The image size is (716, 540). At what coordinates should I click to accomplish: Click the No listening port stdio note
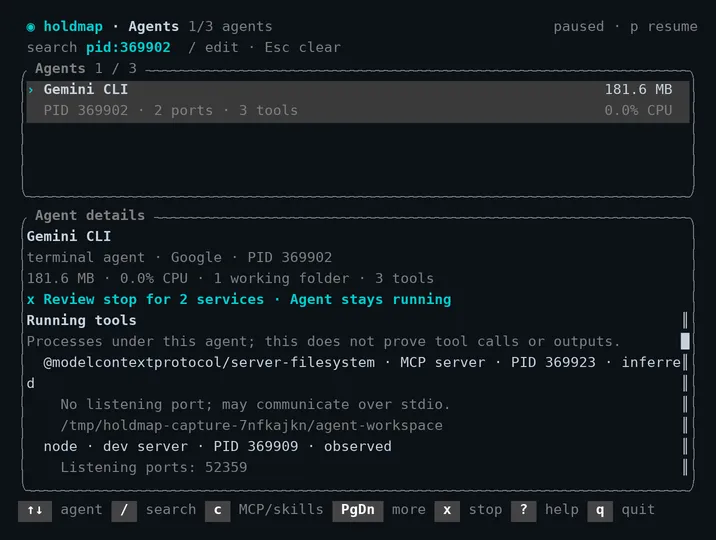(x=255, y=404)
